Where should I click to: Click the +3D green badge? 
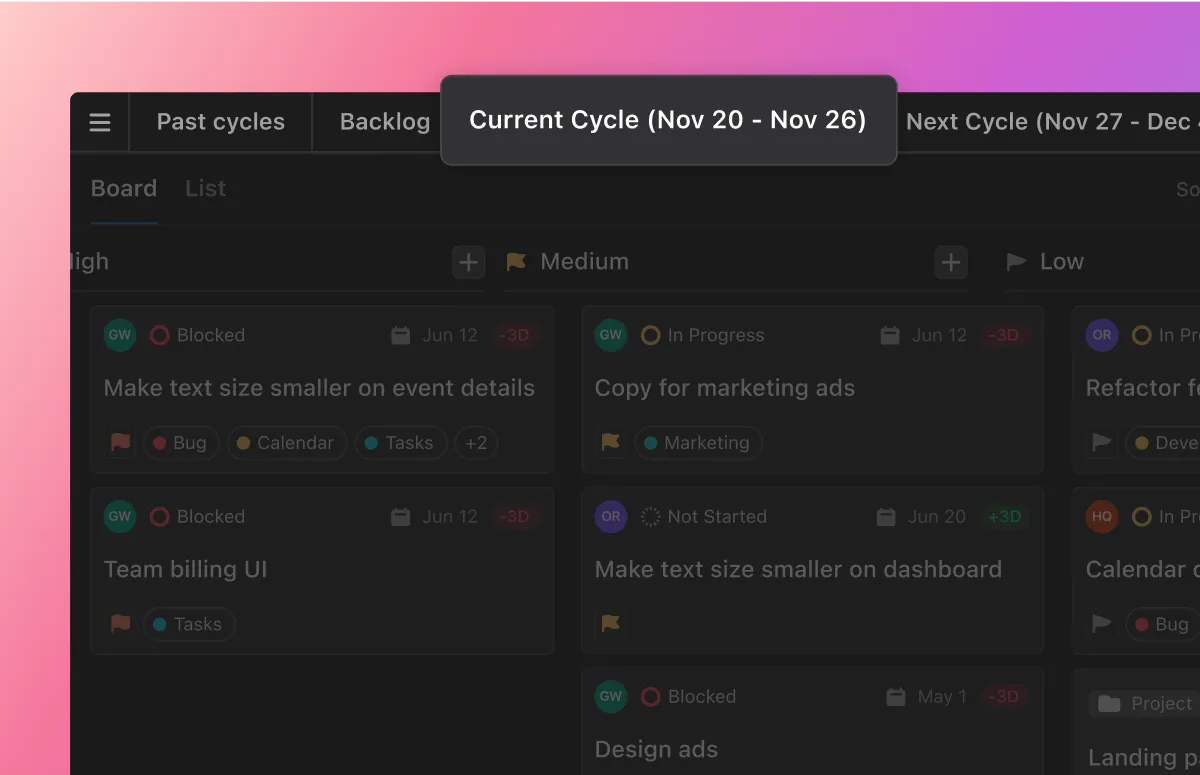1005,516
